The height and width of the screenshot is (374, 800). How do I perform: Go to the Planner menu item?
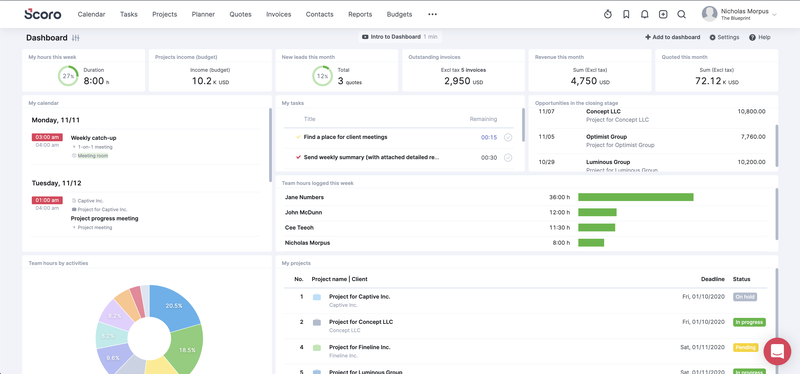tap(203, 14)
